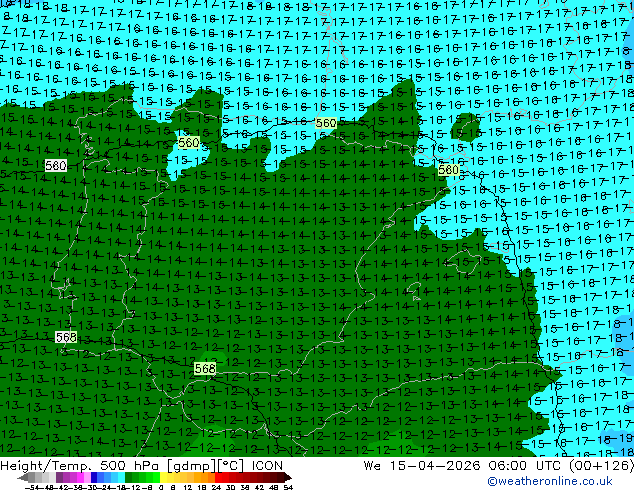This screenshot has width=634, height=490.
Task: Pick the dark purple swatch in legend
Action: click(59, 478)
